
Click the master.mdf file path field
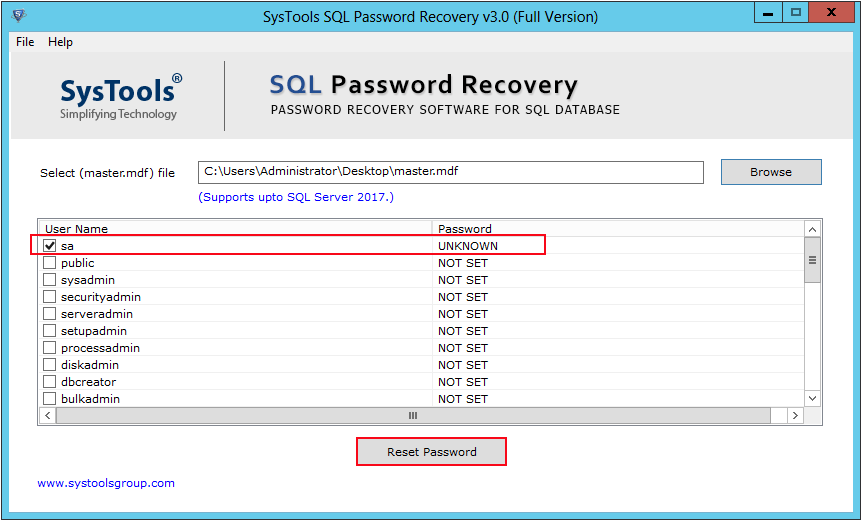tap(450, 172)
